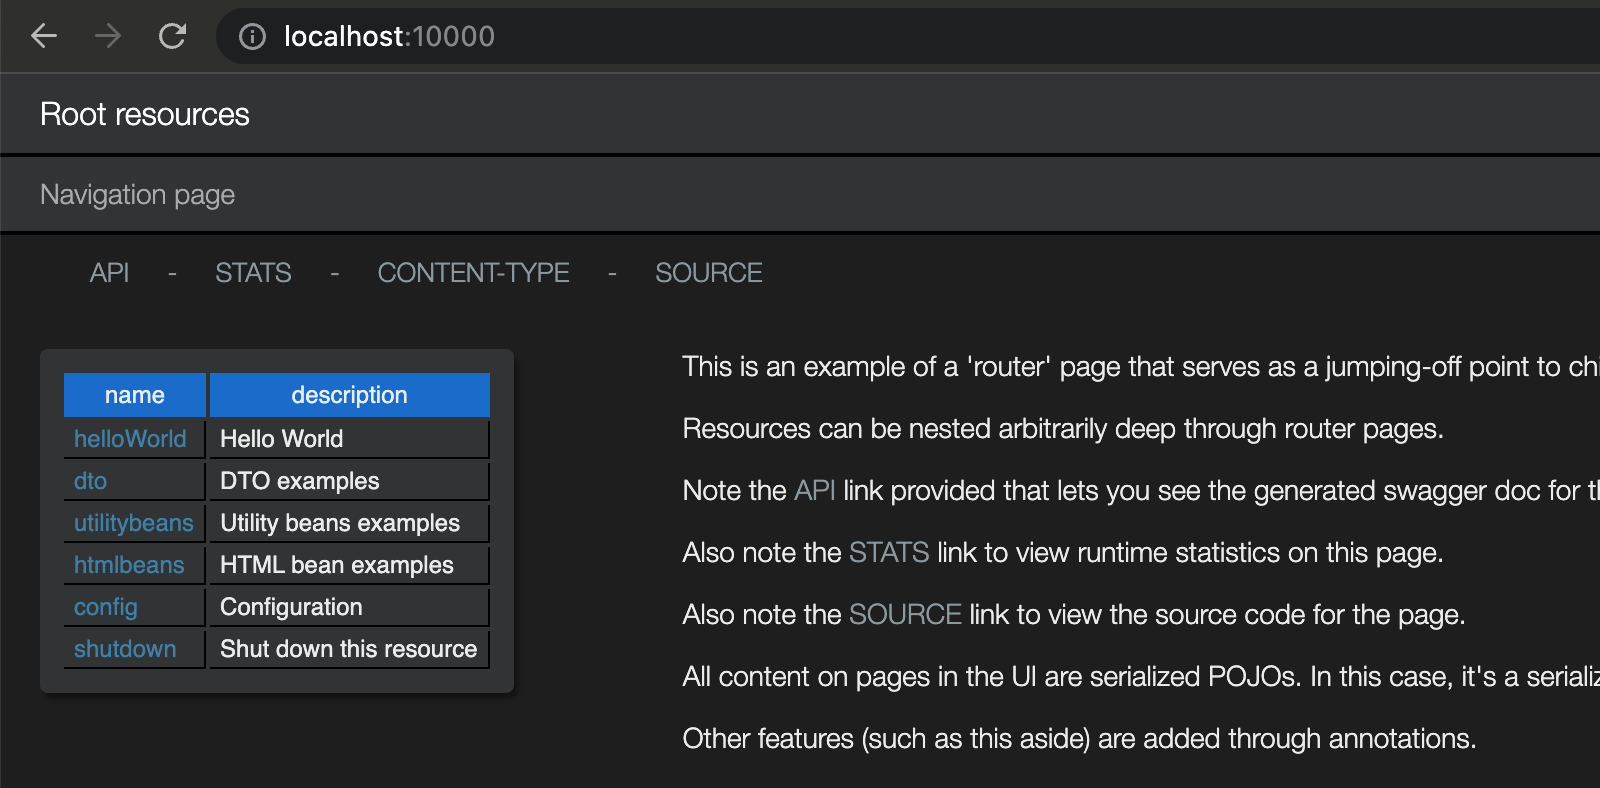Click the inline STATS link in aside text

click(889, 553)
